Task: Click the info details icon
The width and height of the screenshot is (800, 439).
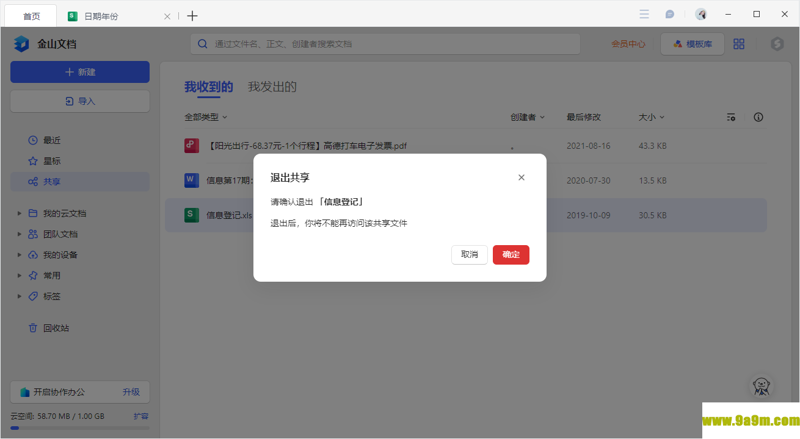Action: [x=759, y=117]
